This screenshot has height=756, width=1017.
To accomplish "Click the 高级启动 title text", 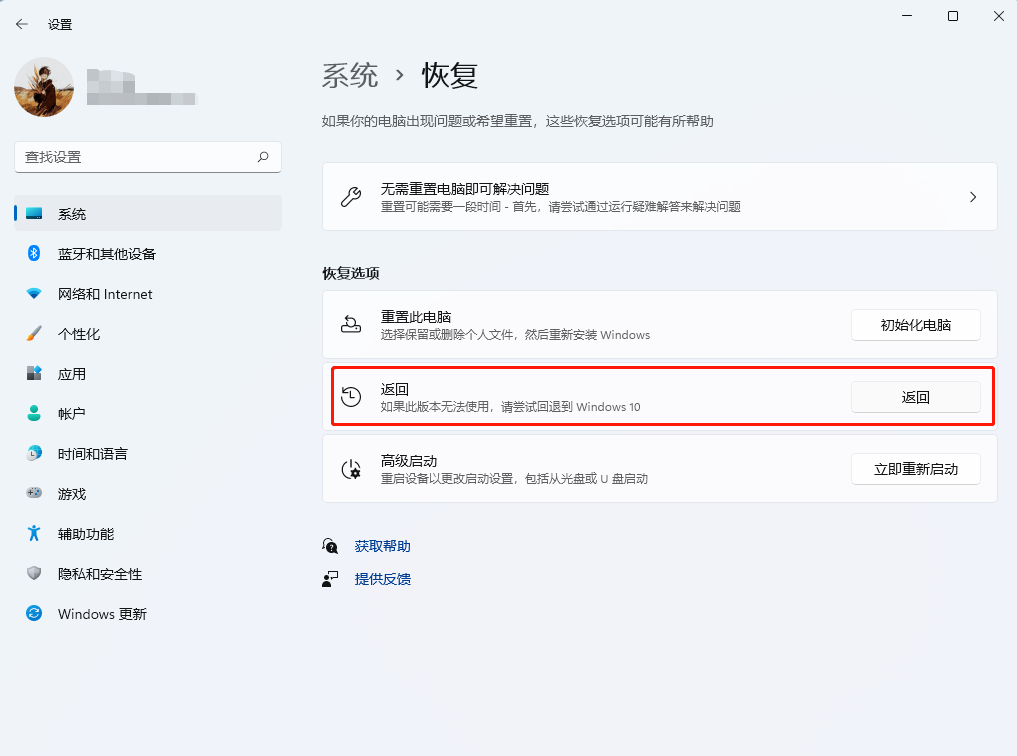I will [x=409, y=461].
